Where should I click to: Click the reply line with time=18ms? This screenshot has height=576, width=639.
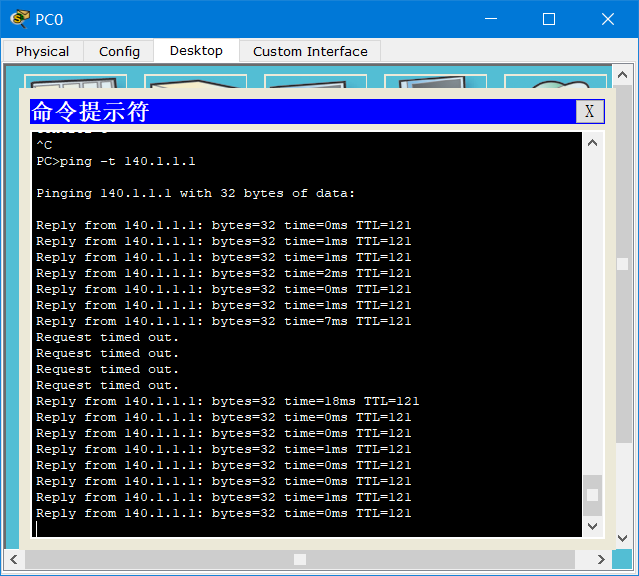[227, 401]
